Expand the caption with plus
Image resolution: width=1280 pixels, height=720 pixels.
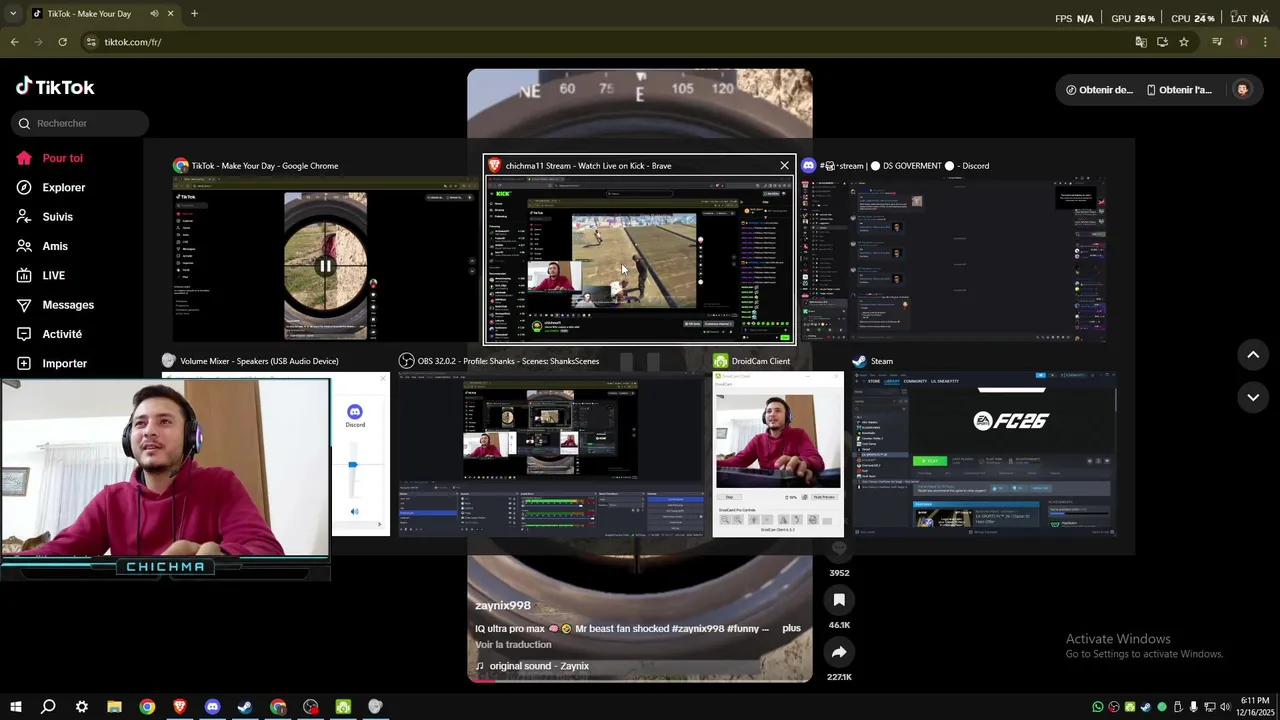[x=791, y=628]
